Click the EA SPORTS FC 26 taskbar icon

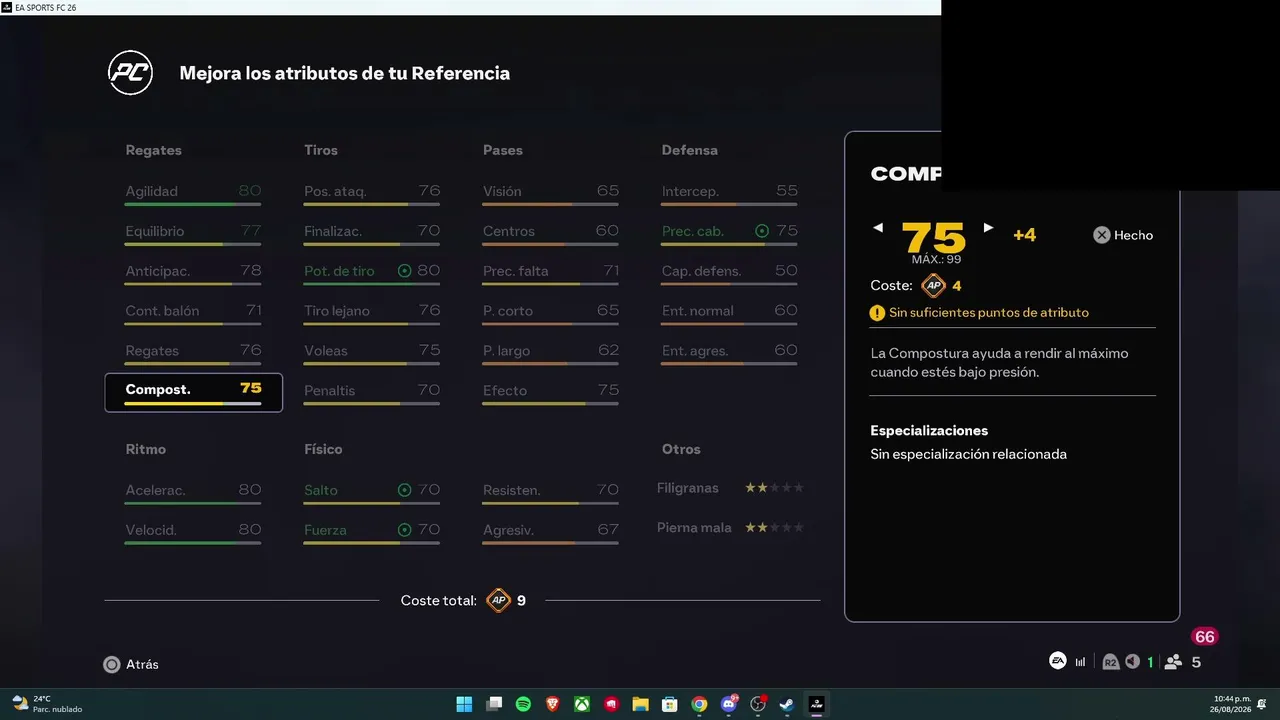pos(817,704)
